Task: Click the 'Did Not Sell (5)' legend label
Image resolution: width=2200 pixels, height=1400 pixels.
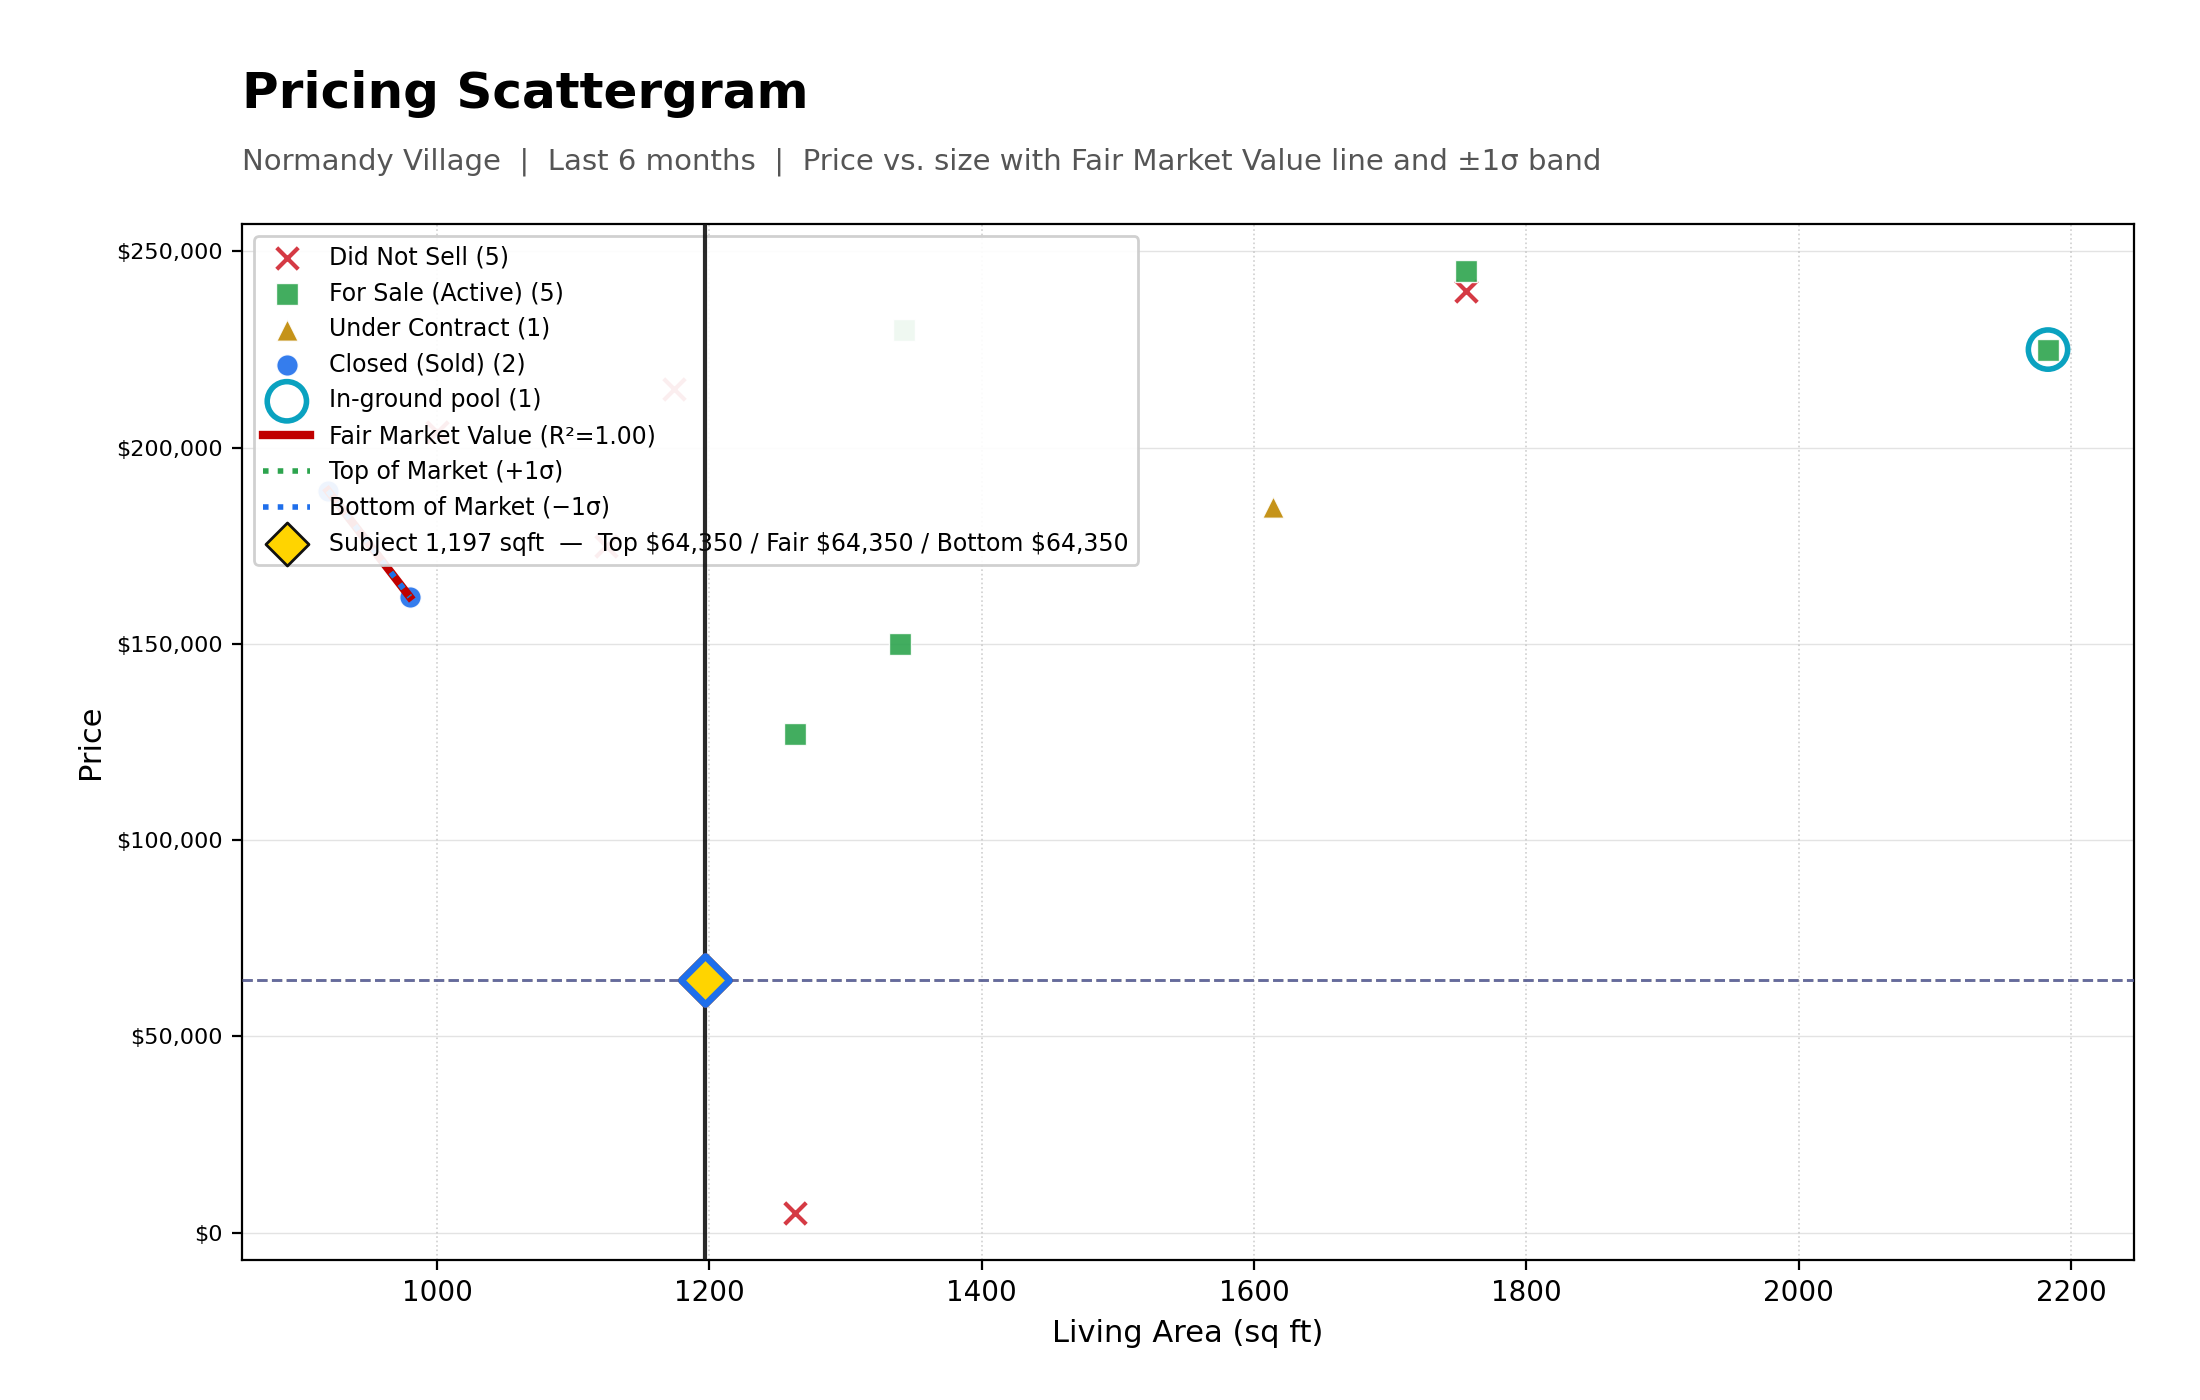Action: [x=419, y=257]
